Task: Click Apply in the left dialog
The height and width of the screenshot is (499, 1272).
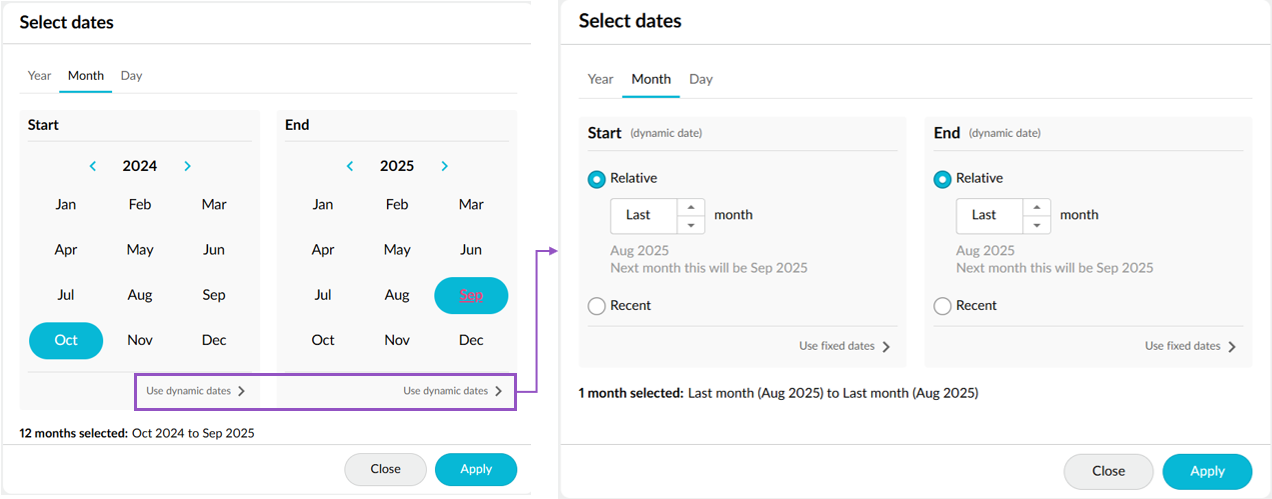Action: (x=476, y=470)
